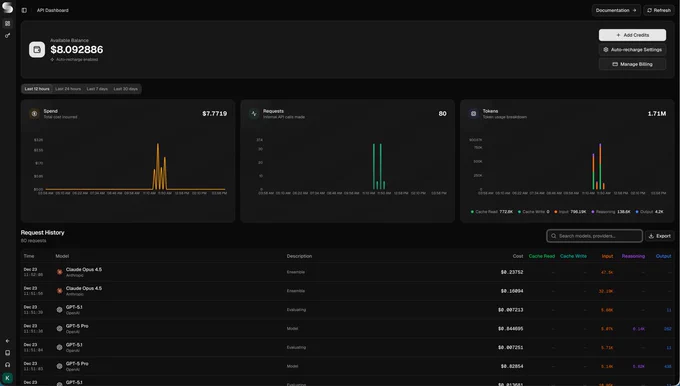Screen dimensions: 680x386
Task: Click the green Cache Read legend dot
Action: coord(472,212)
